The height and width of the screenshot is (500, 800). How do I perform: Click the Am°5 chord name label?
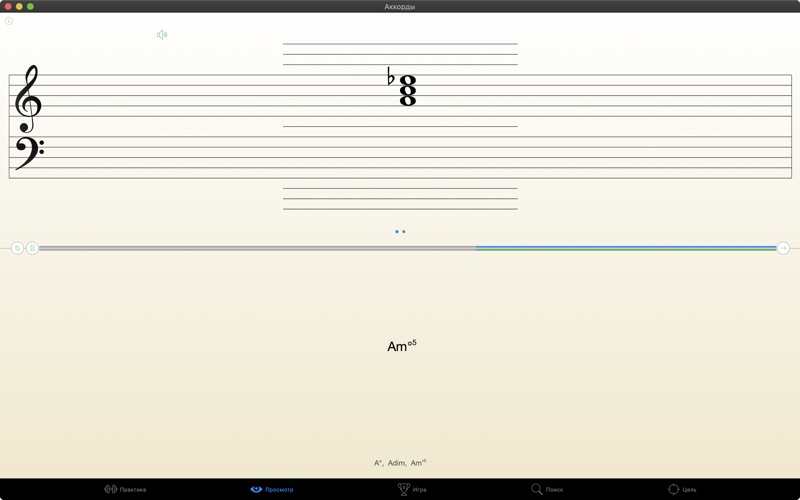click(402, 346)
